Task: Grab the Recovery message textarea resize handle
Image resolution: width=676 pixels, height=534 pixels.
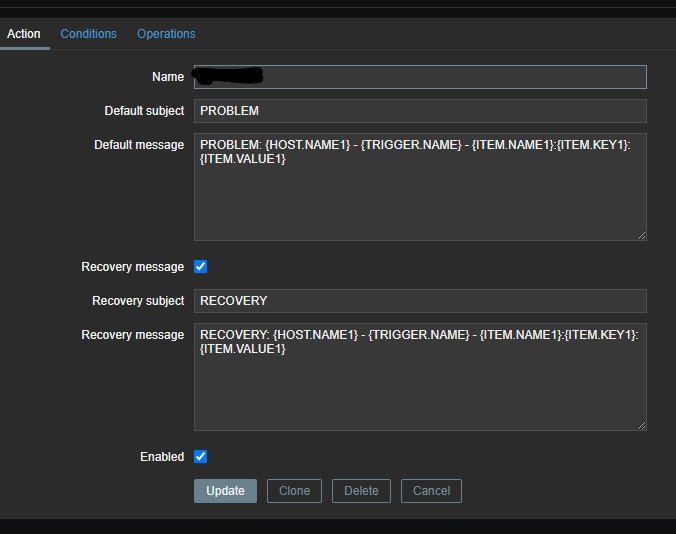Action: (x=641, y=425)
